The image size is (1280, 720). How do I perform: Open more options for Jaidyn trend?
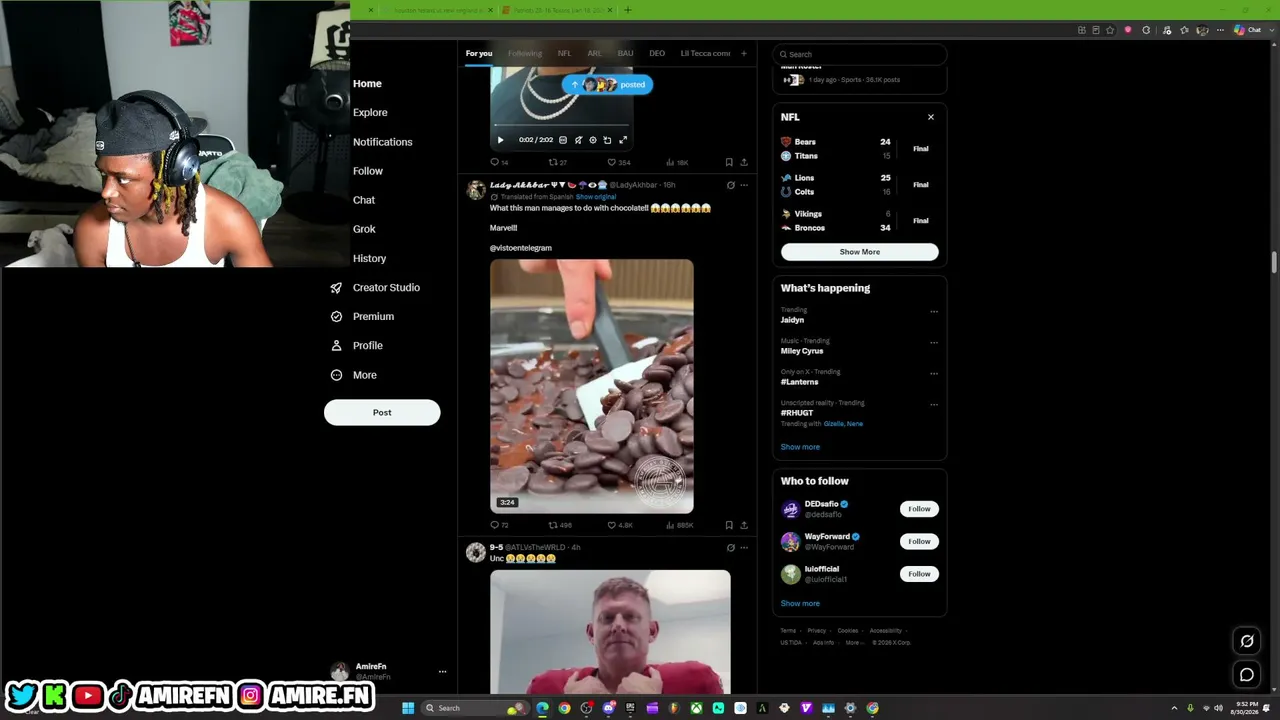(934, 311)
